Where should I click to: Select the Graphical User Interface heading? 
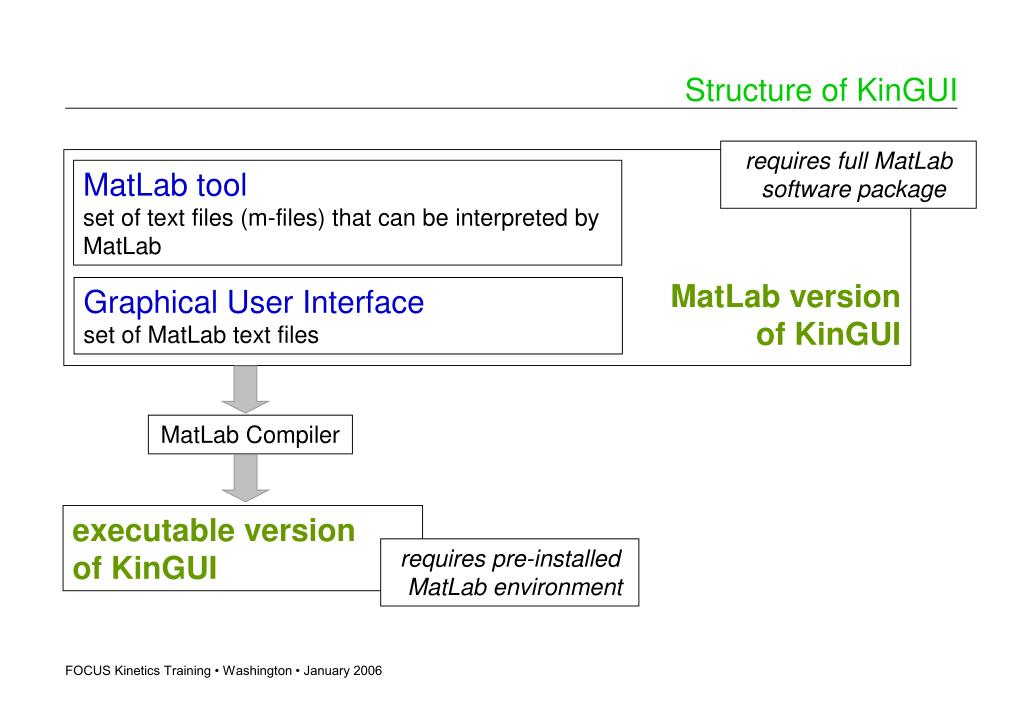(254, 302)
